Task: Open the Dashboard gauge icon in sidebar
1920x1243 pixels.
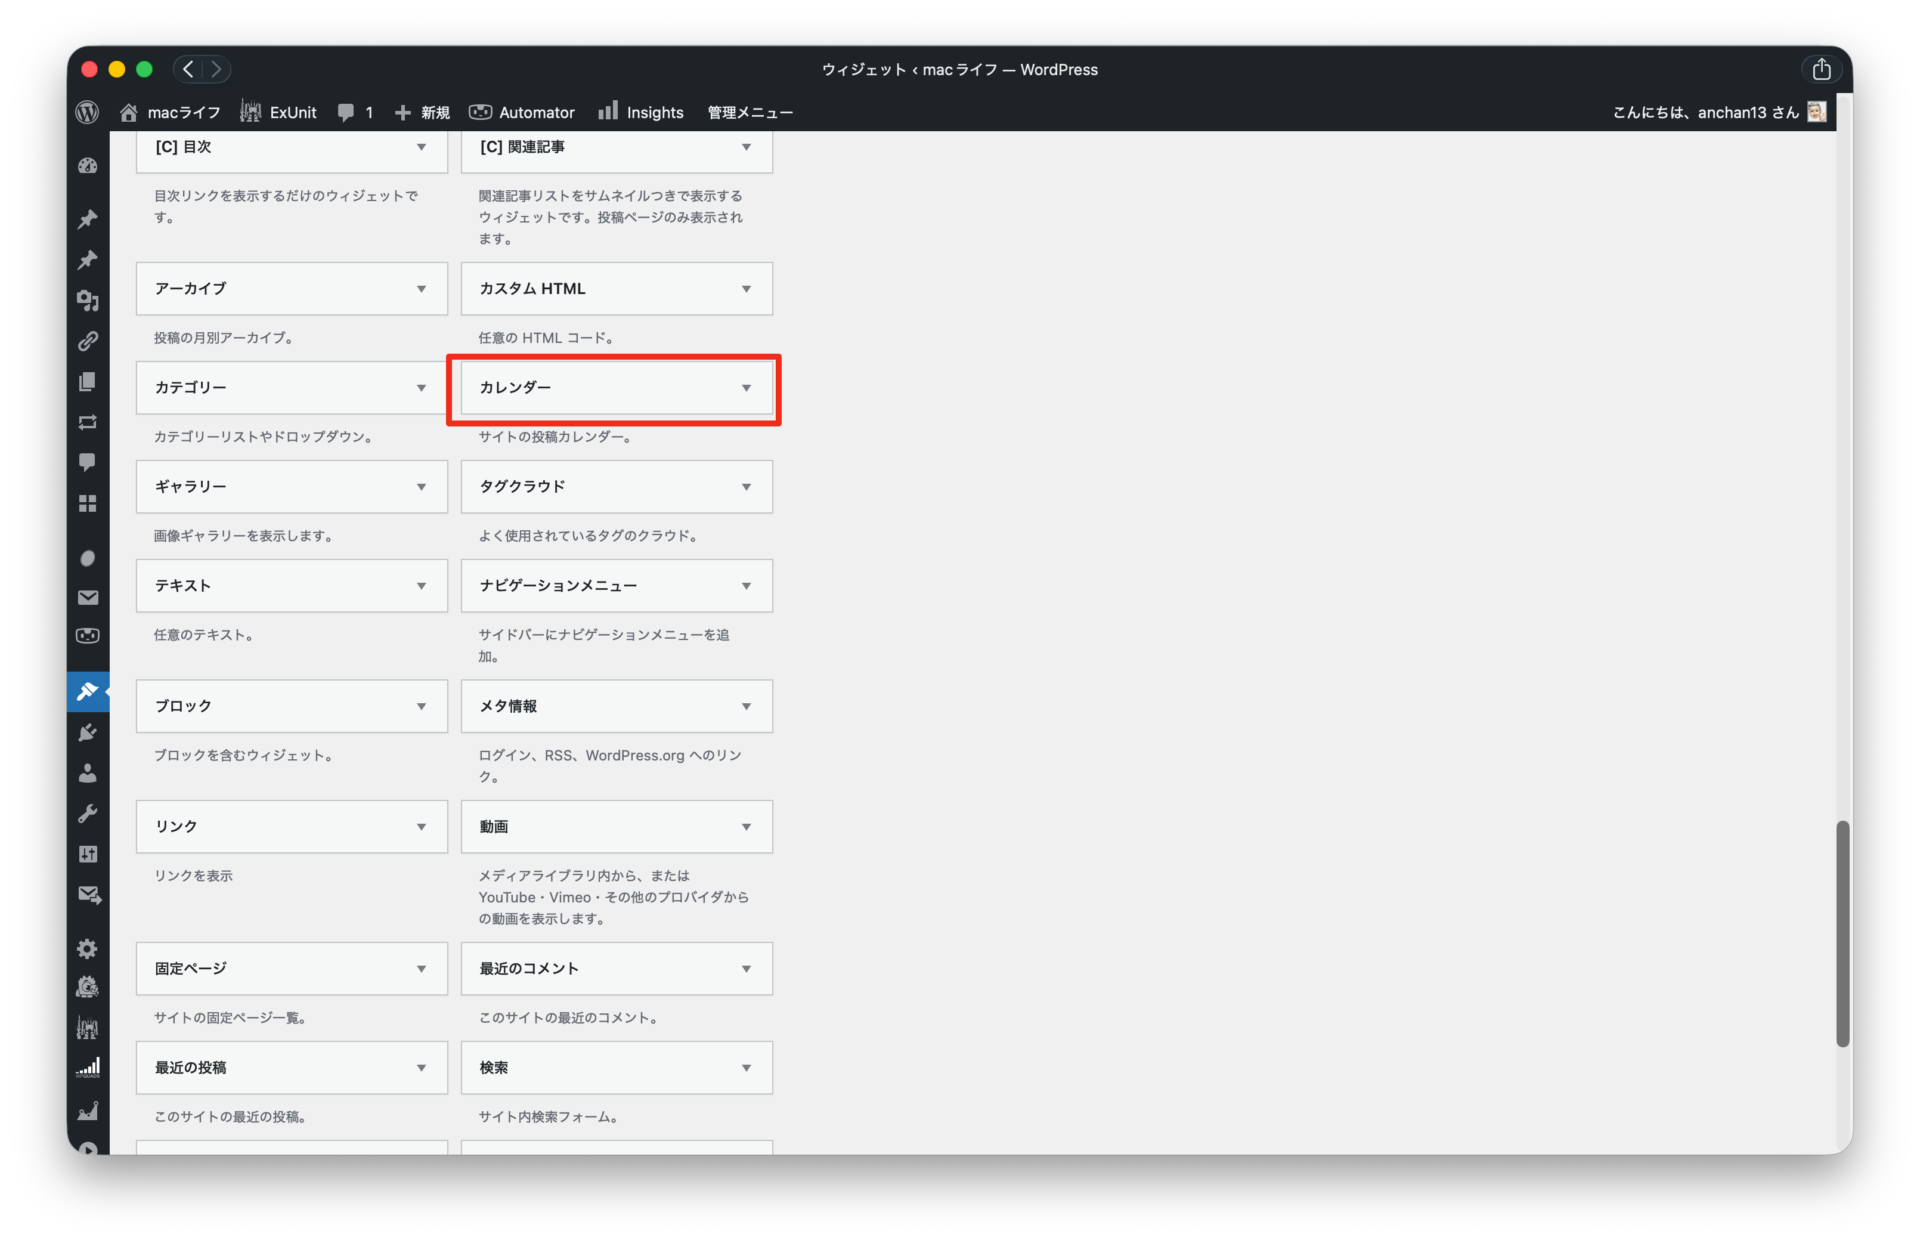Action: tap(88, 166)
